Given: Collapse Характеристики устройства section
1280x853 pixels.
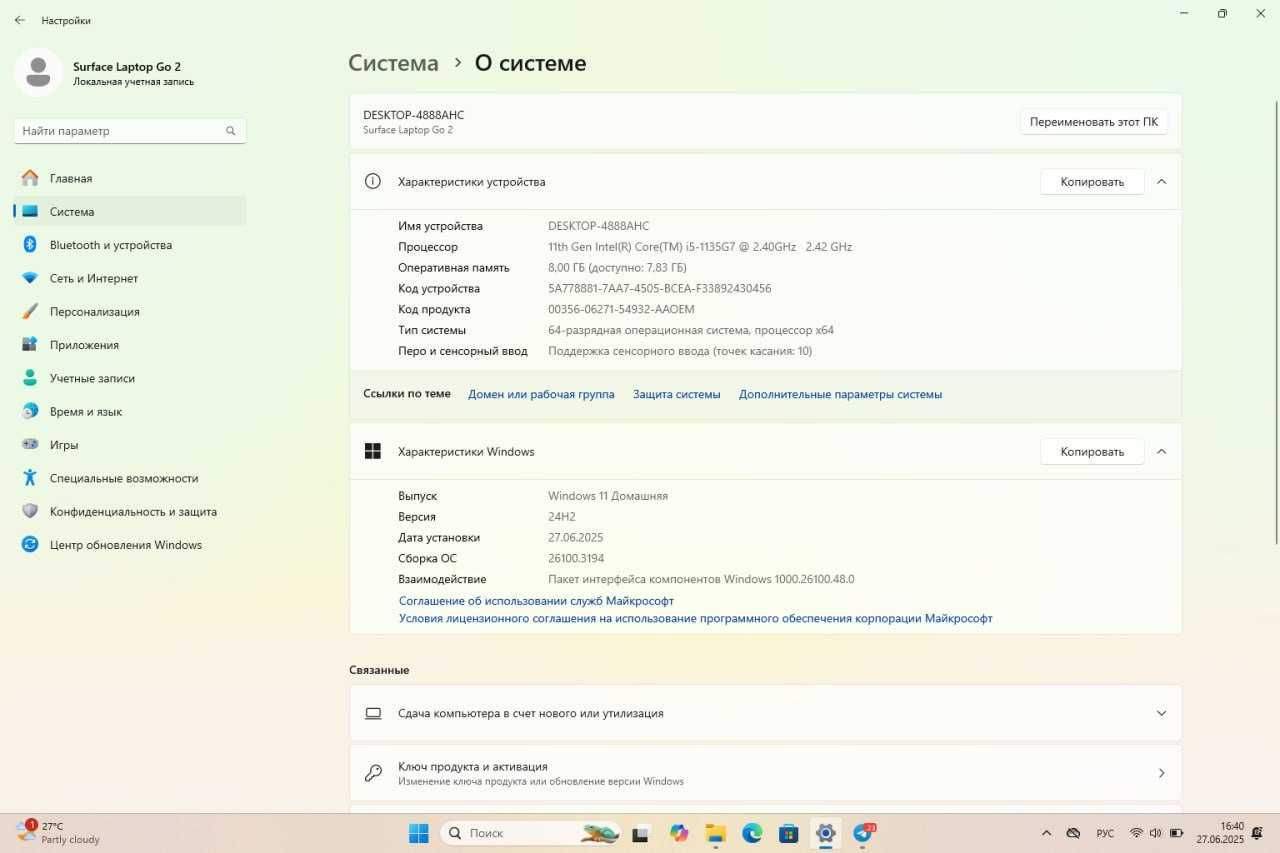Looking at the screenshot, I should [1161, 182].
